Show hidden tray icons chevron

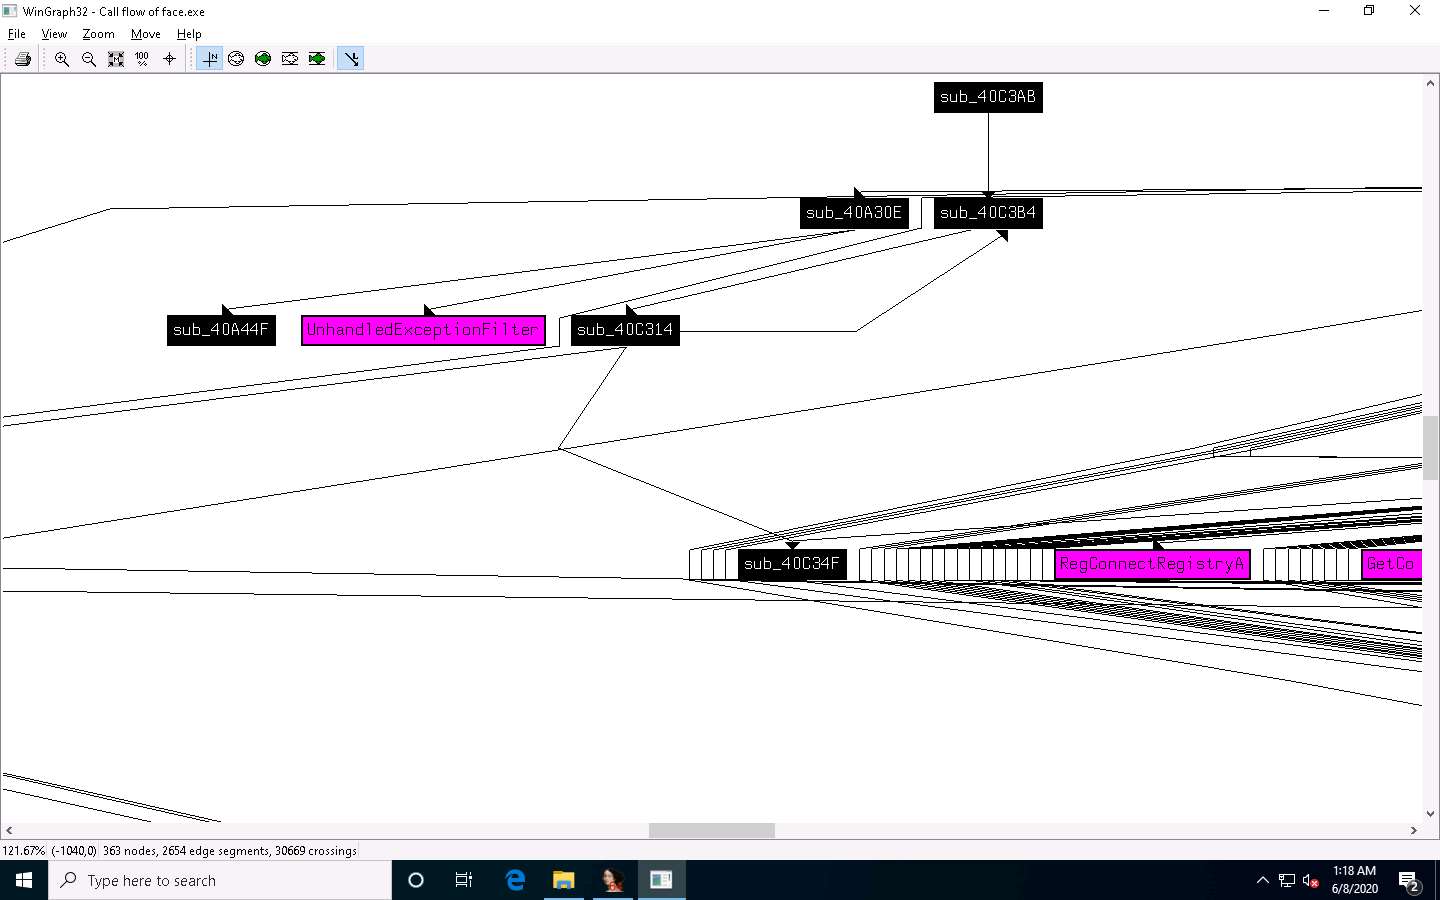(x=1262, y=881)
